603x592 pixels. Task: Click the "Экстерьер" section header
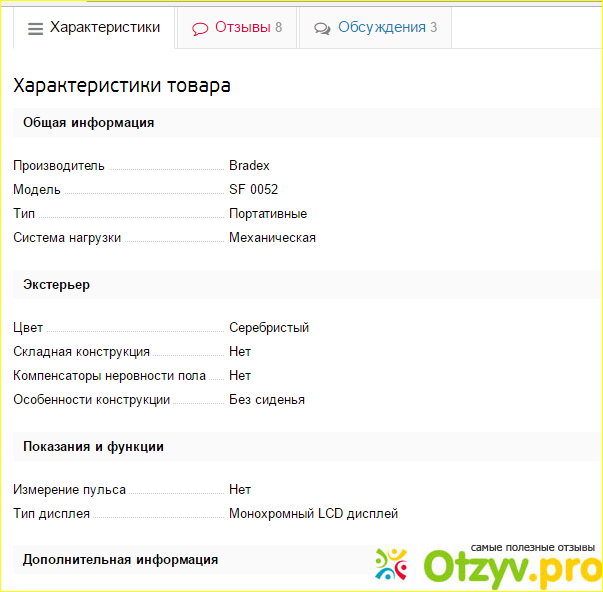(x=56, y=285)
